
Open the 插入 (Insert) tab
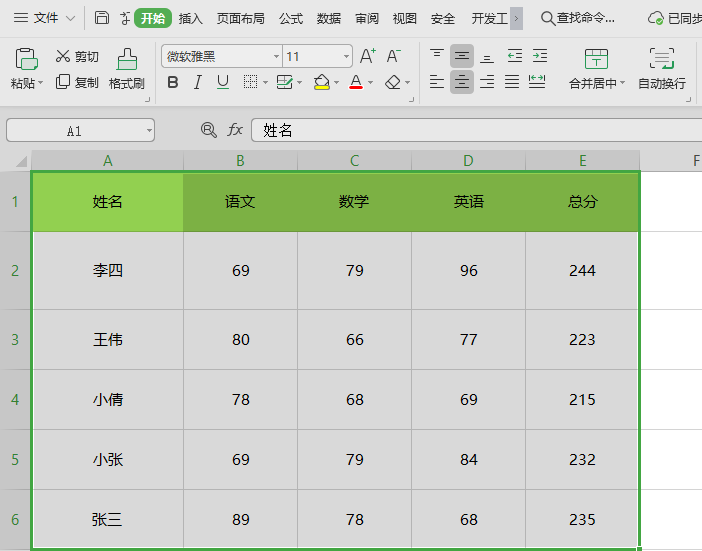click(x=190, y=18)
